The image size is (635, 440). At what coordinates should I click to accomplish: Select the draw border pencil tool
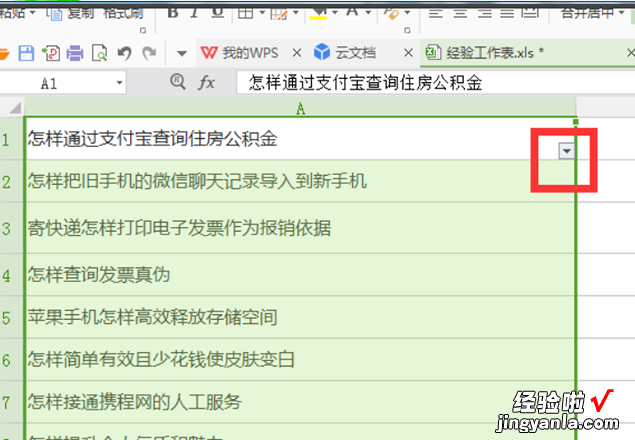coord(279,14)
